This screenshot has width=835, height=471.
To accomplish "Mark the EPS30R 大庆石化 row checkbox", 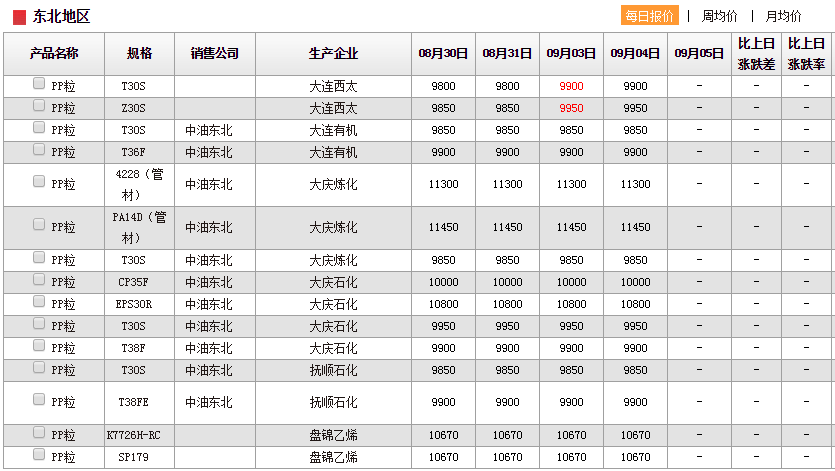I will pyautogui.click(x=38, y=302).
